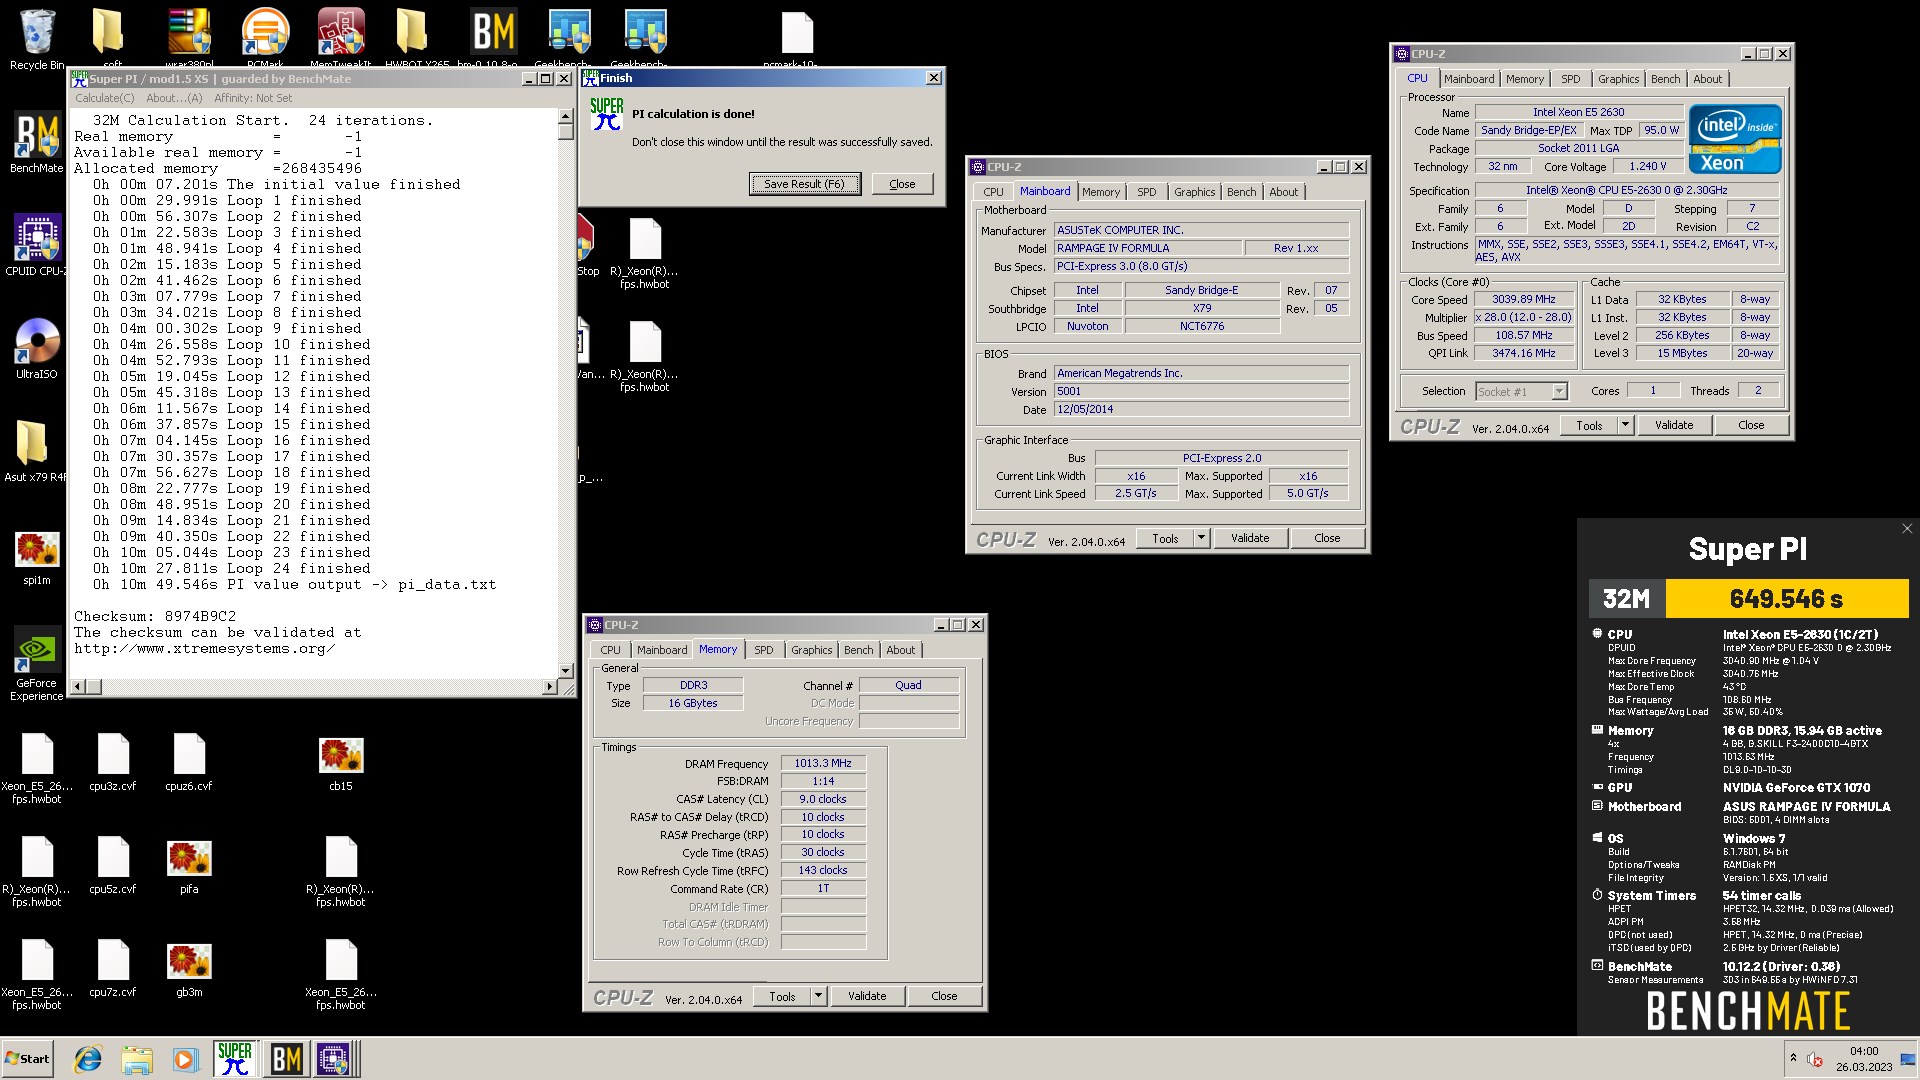The width and height of the screenshot is (1920, 1080).
Task: Open Windows Media Player from the taskbar
Action: click(185, 1059)
